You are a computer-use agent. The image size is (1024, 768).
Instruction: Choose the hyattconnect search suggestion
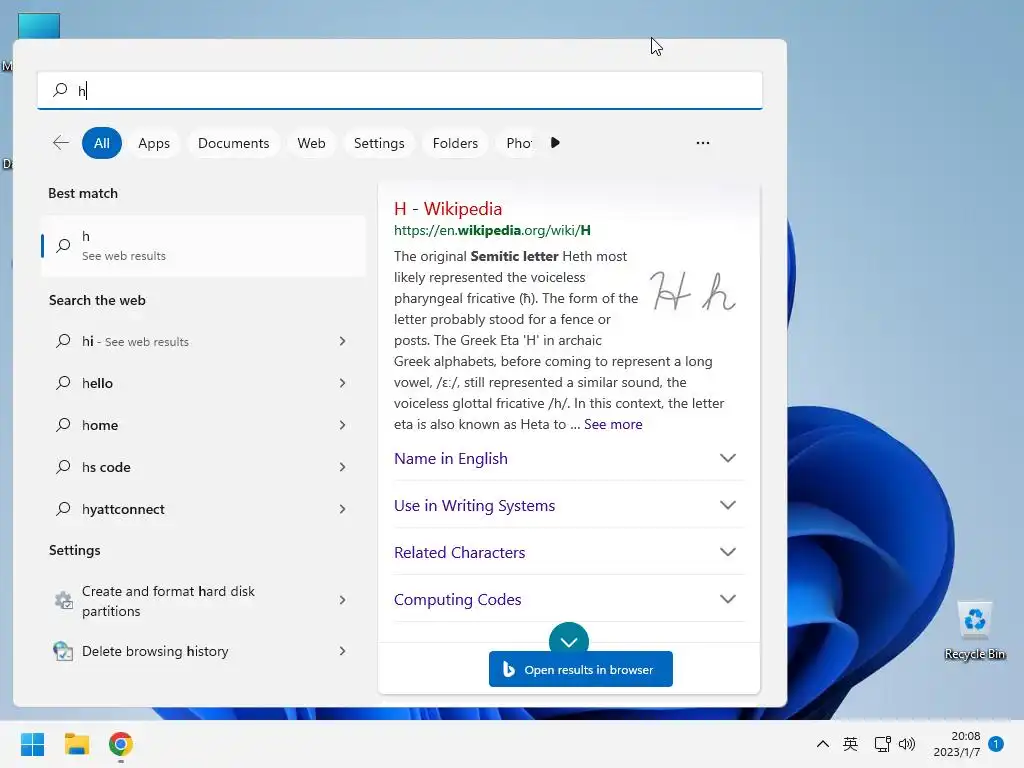pos(203,509)
